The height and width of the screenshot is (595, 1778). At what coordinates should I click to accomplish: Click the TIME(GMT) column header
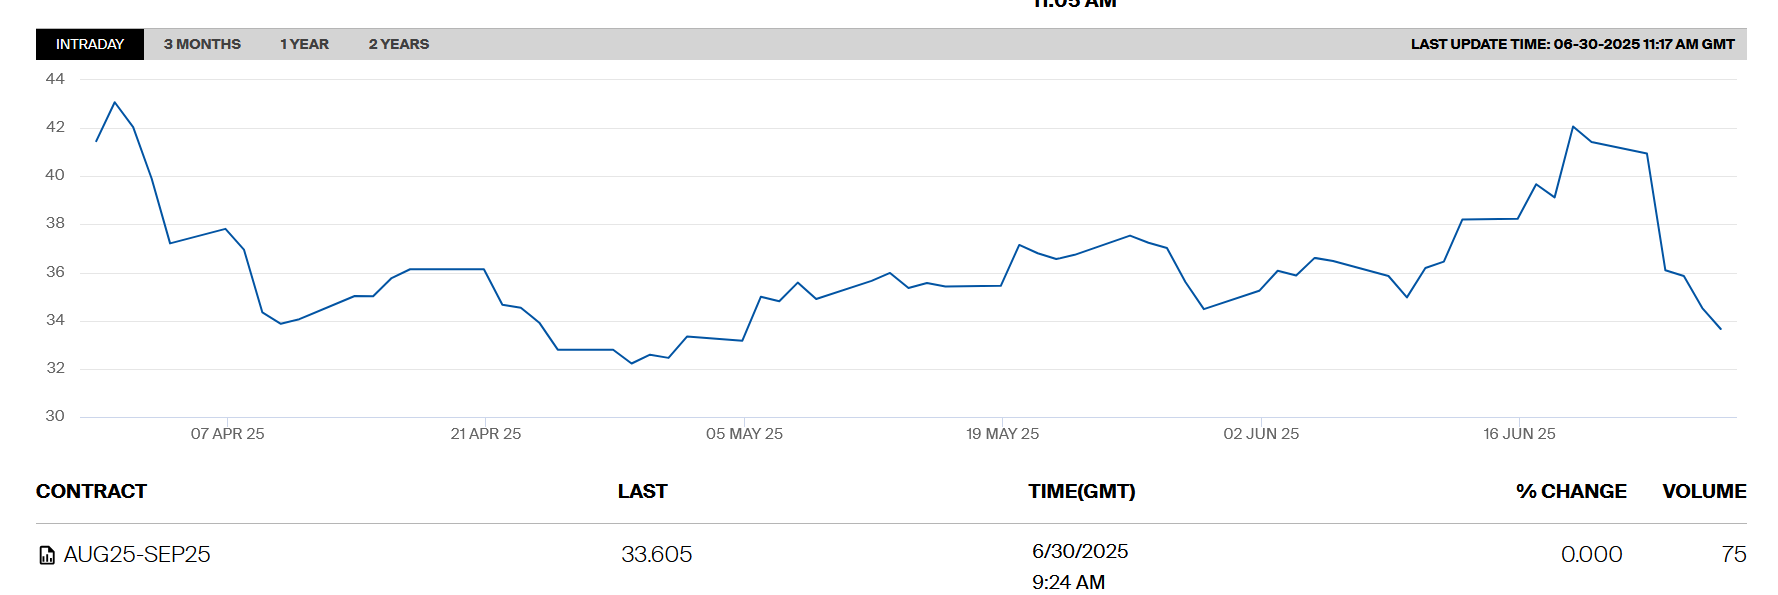coord(1081,491)
